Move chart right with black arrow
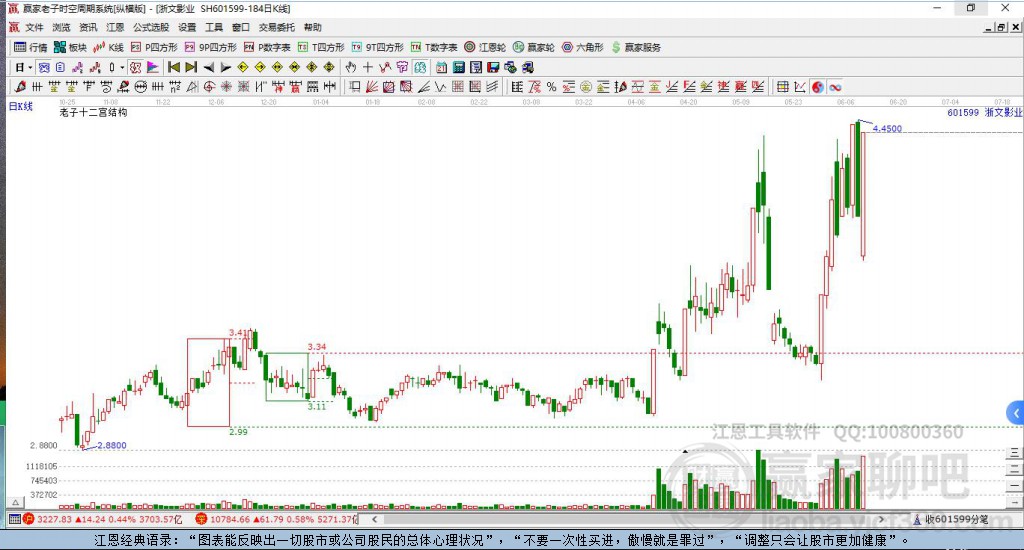Viewport: 1024px width, 550px height. click(x=225, y=67)
